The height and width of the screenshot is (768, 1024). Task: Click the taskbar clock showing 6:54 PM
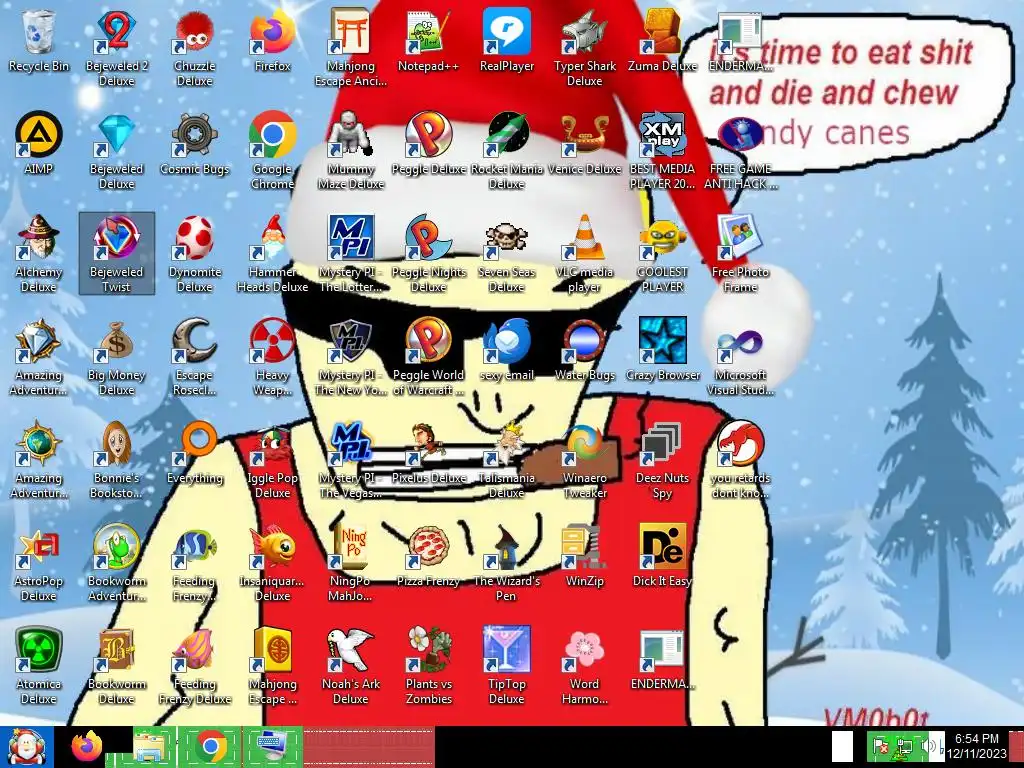point(977,746)
